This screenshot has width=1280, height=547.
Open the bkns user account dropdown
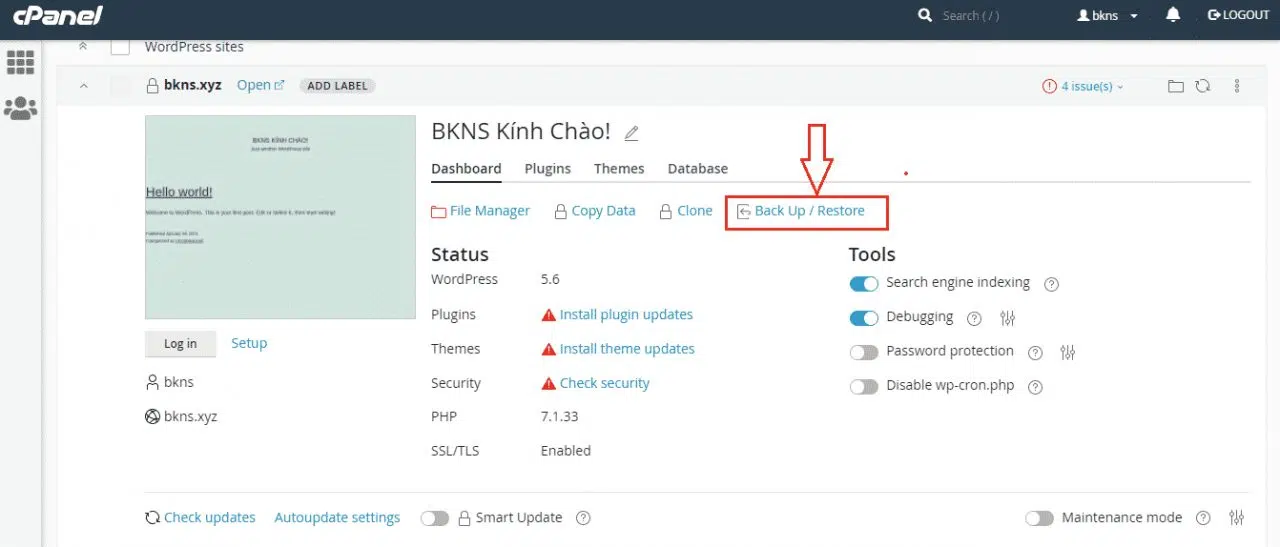[1107, 16]
